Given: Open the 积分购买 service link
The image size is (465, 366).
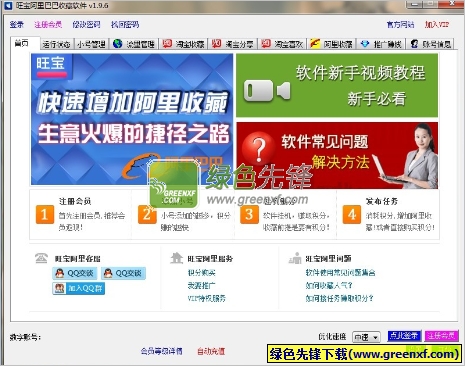Looking at the screenshot, I should (x=202, y=273).
